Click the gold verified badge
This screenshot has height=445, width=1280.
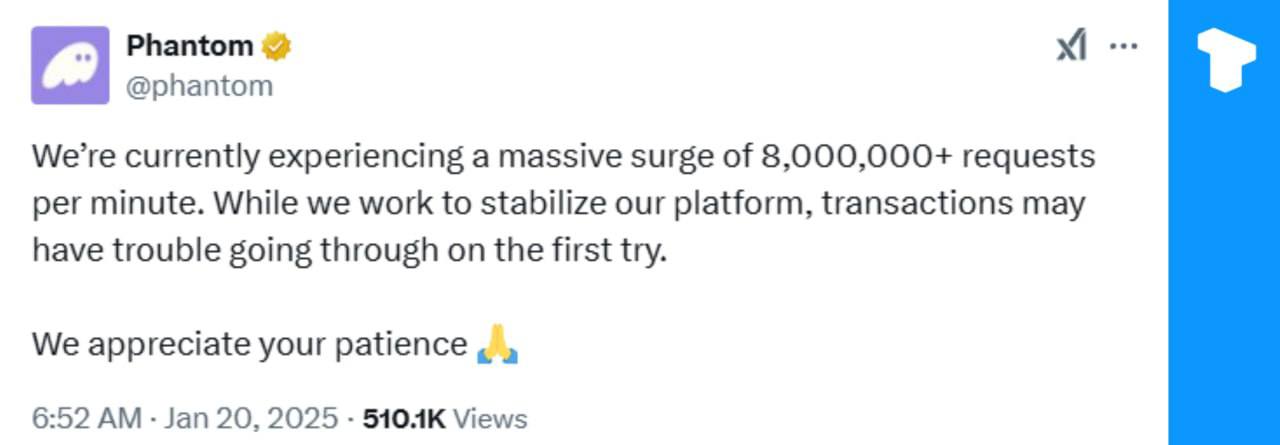click(x=276, y=46)
